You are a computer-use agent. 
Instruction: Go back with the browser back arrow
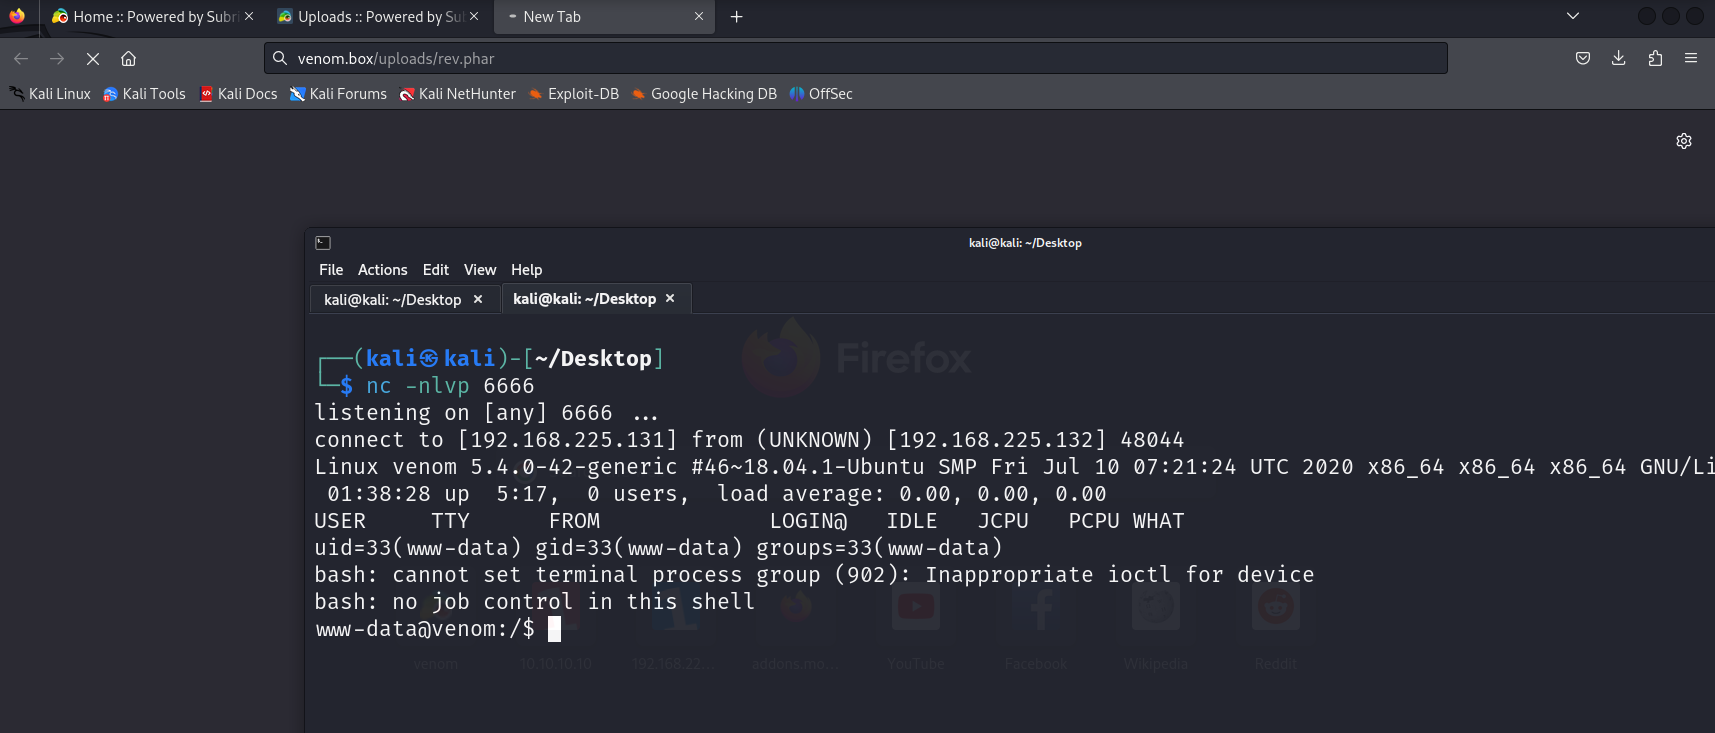tap(21, 59)
